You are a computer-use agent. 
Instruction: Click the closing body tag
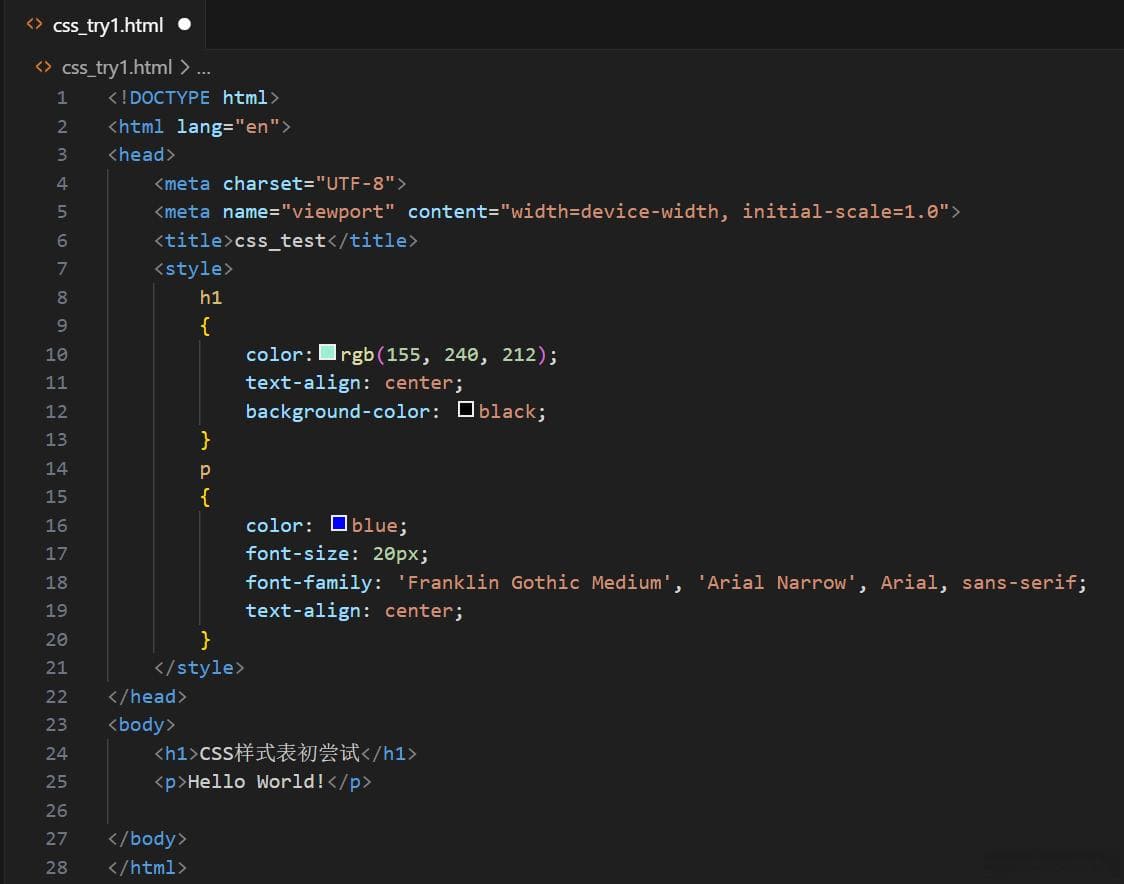[147, 839]
